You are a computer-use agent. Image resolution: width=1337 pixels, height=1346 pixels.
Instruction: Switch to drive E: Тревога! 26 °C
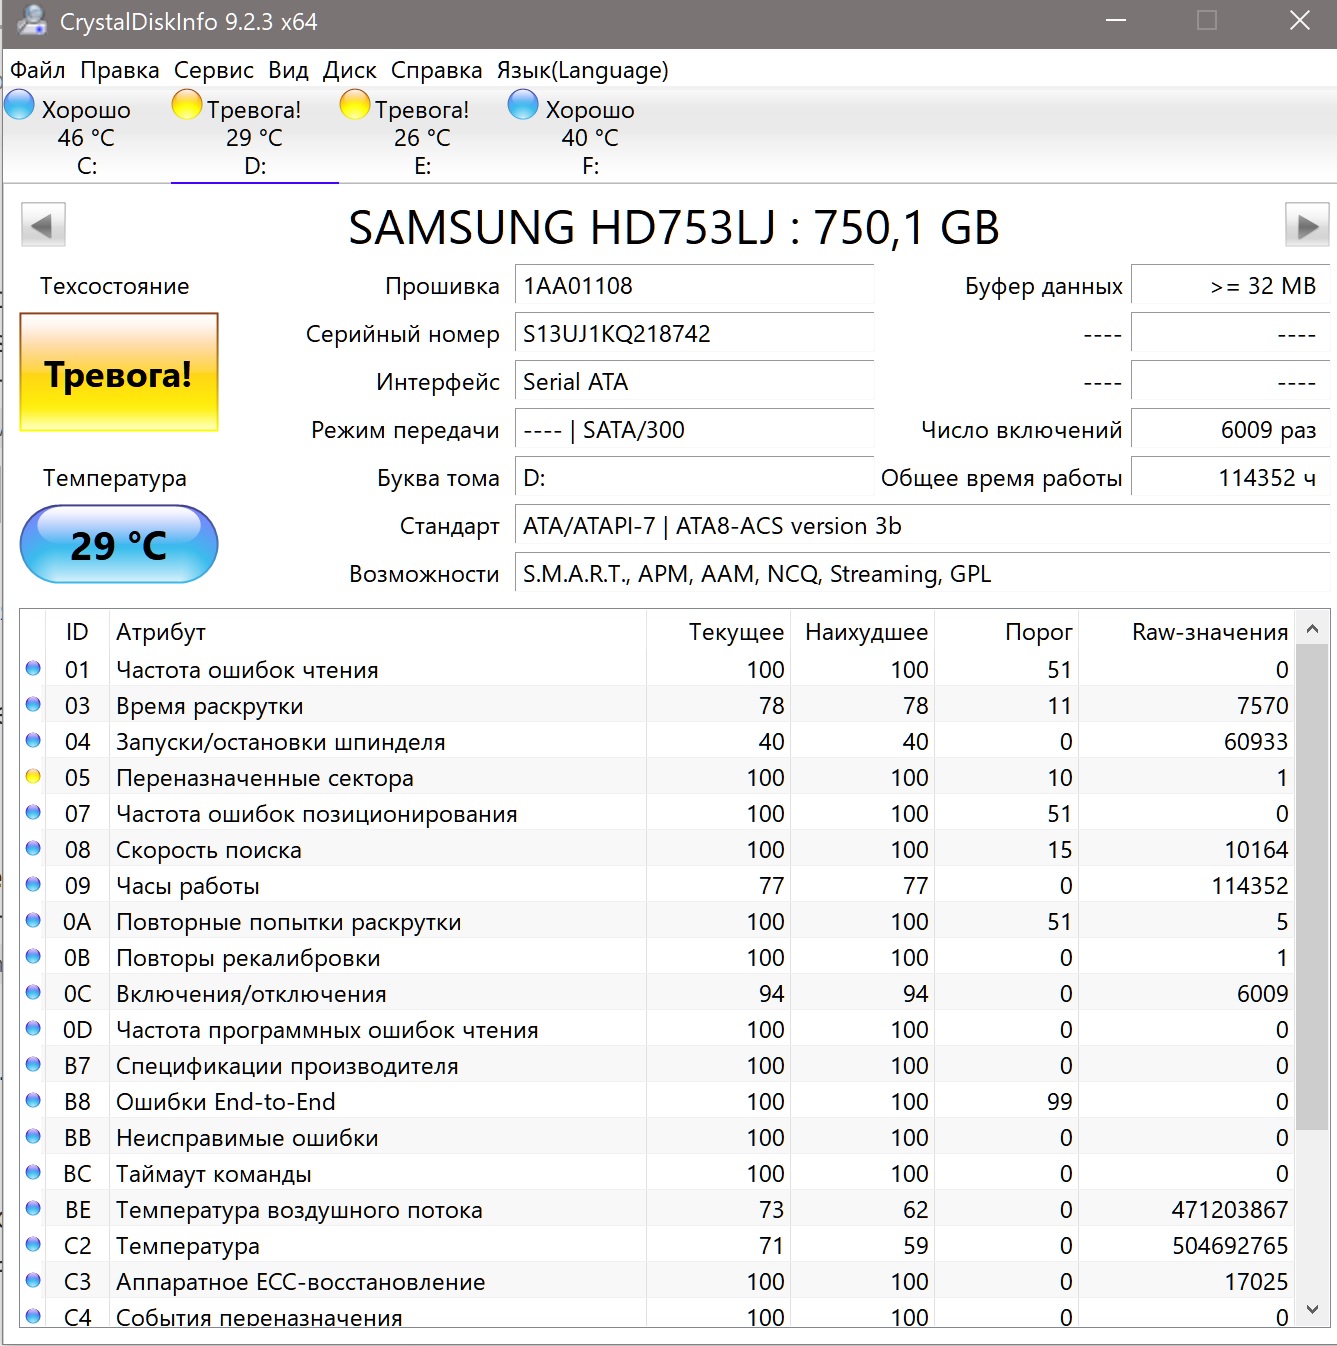423,136
